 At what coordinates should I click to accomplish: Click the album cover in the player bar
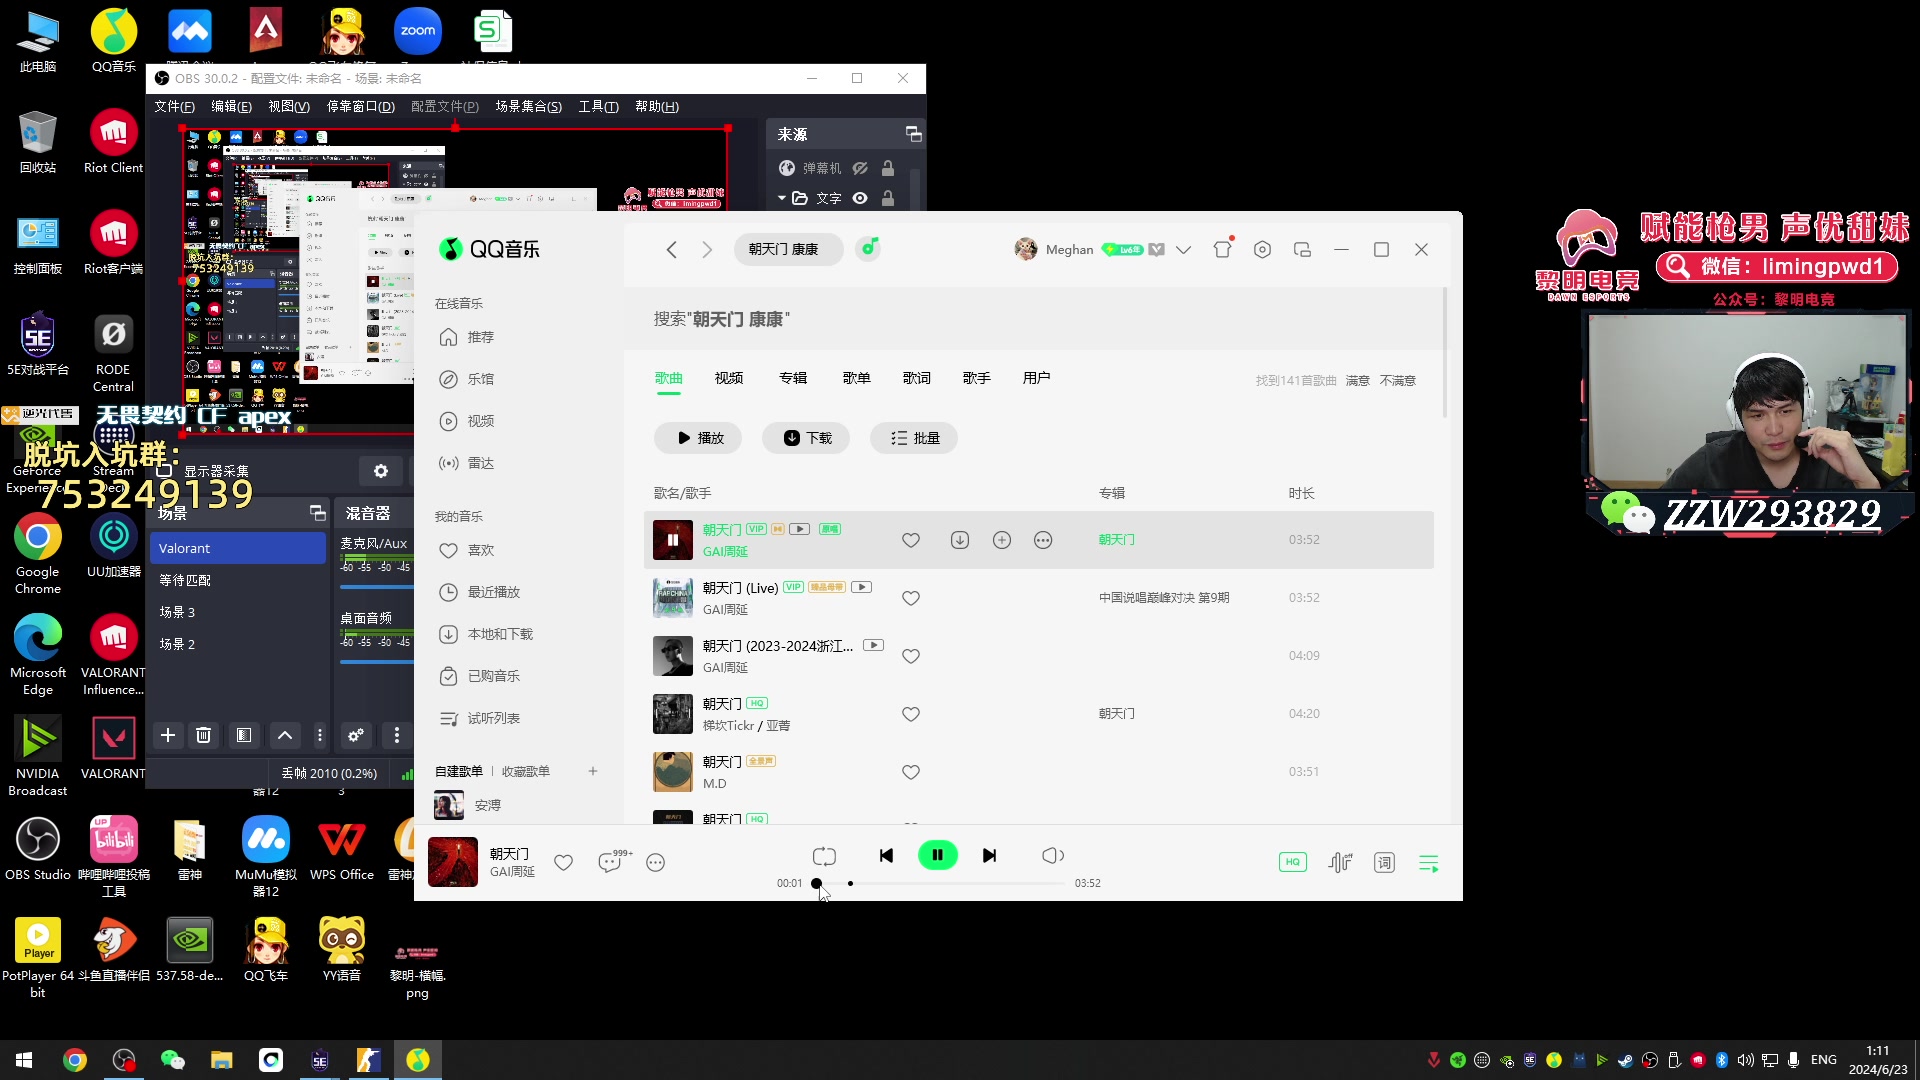click(453, 862)
